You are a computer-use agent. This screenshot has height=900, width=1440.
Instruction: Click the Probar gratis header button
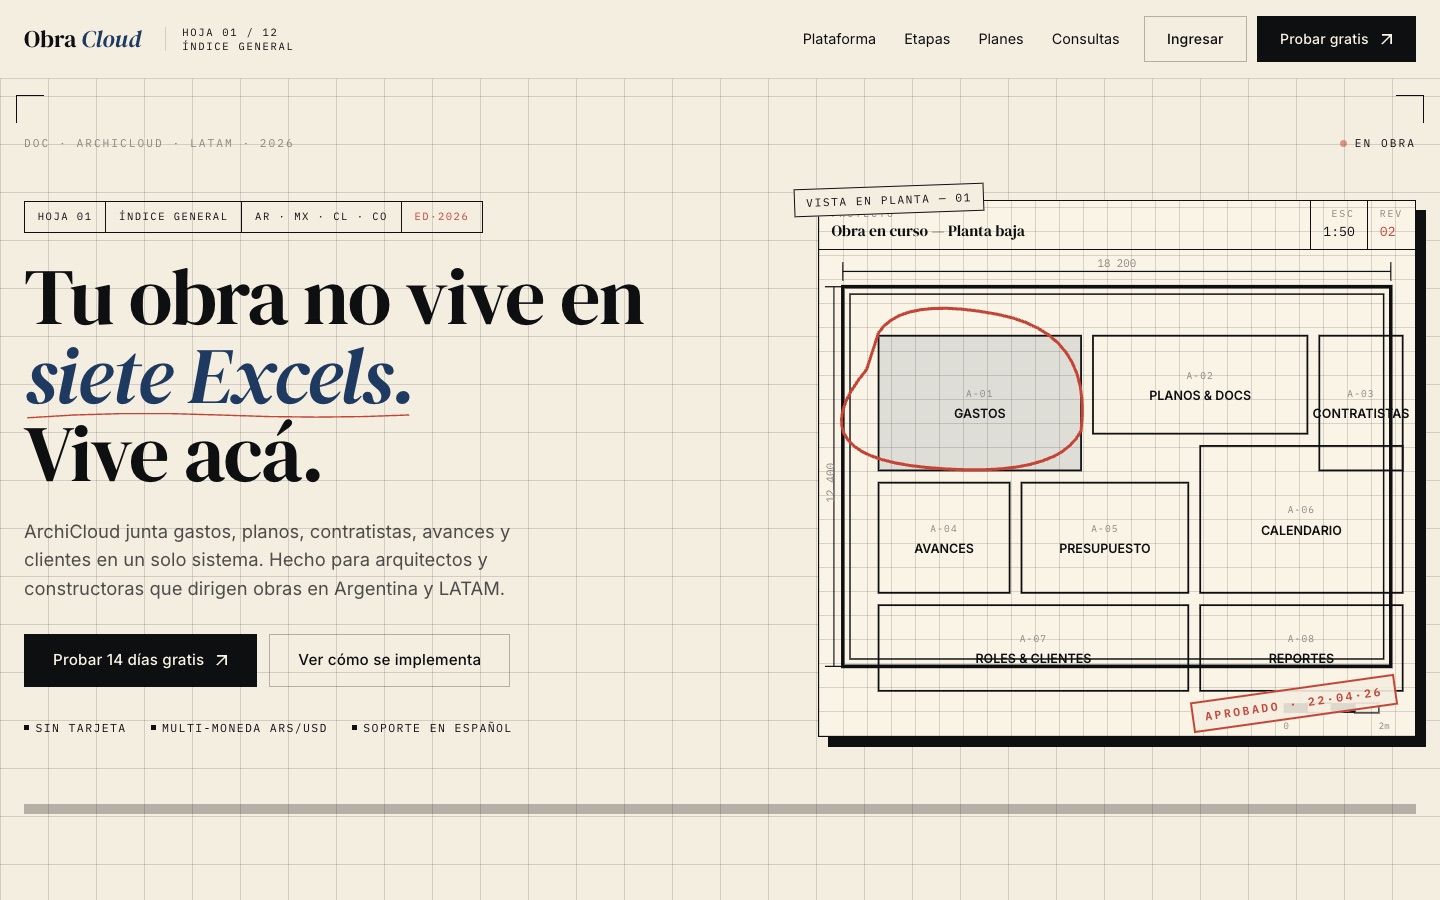(x=1336, y=39)
